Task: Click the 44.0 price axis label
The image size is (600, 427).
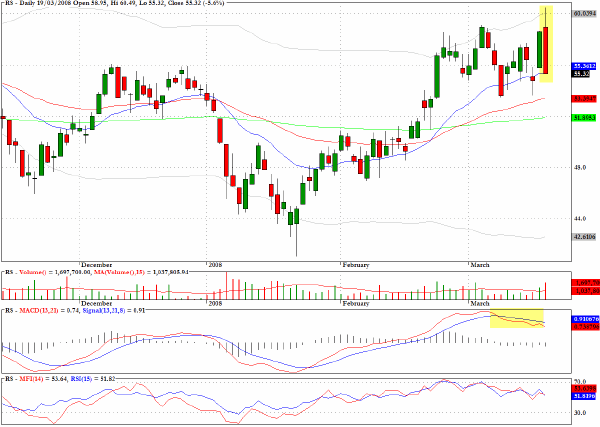Action: [579, 218]
